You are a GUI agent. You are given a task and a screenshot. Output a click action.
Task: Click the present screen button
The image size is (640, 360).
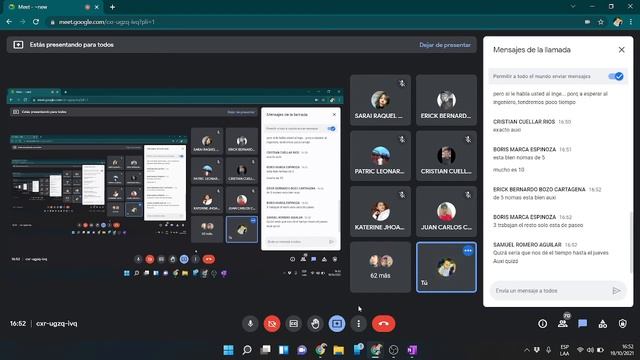coord(337,324)
